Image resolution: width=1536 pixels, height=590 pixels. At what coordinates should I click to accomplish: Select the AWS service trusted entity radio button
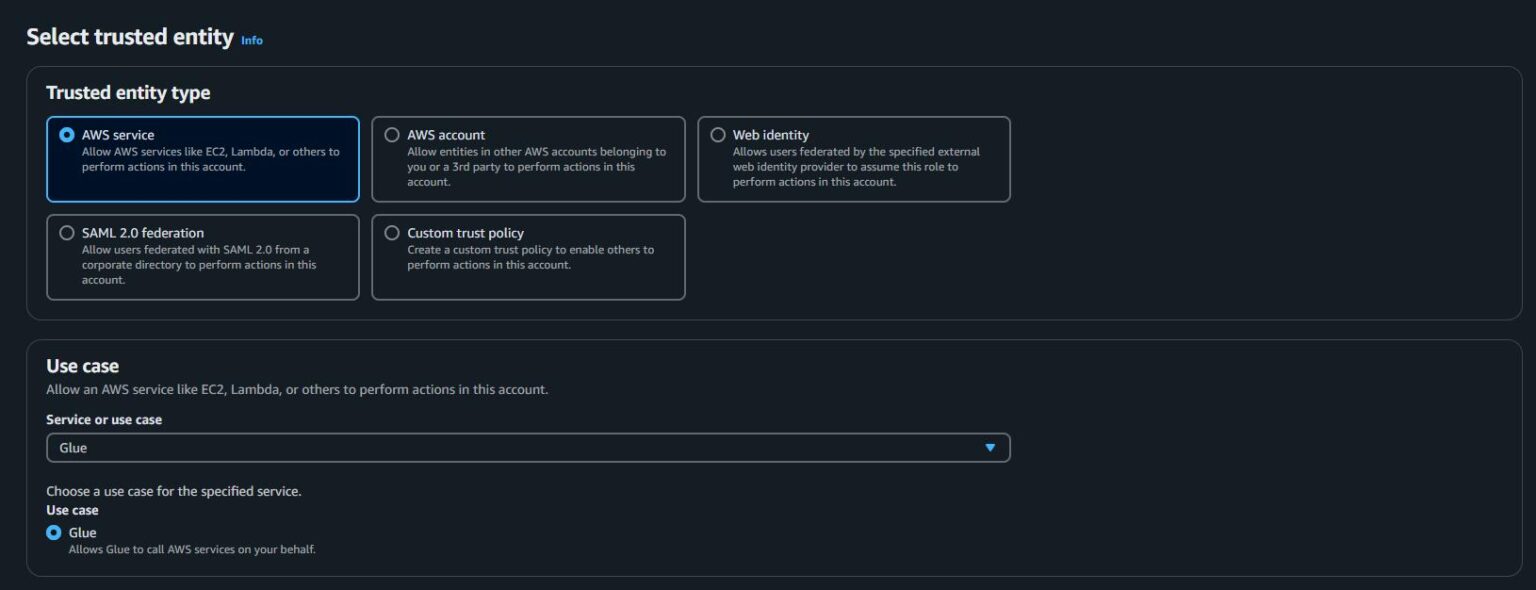(x=66, y=135)
